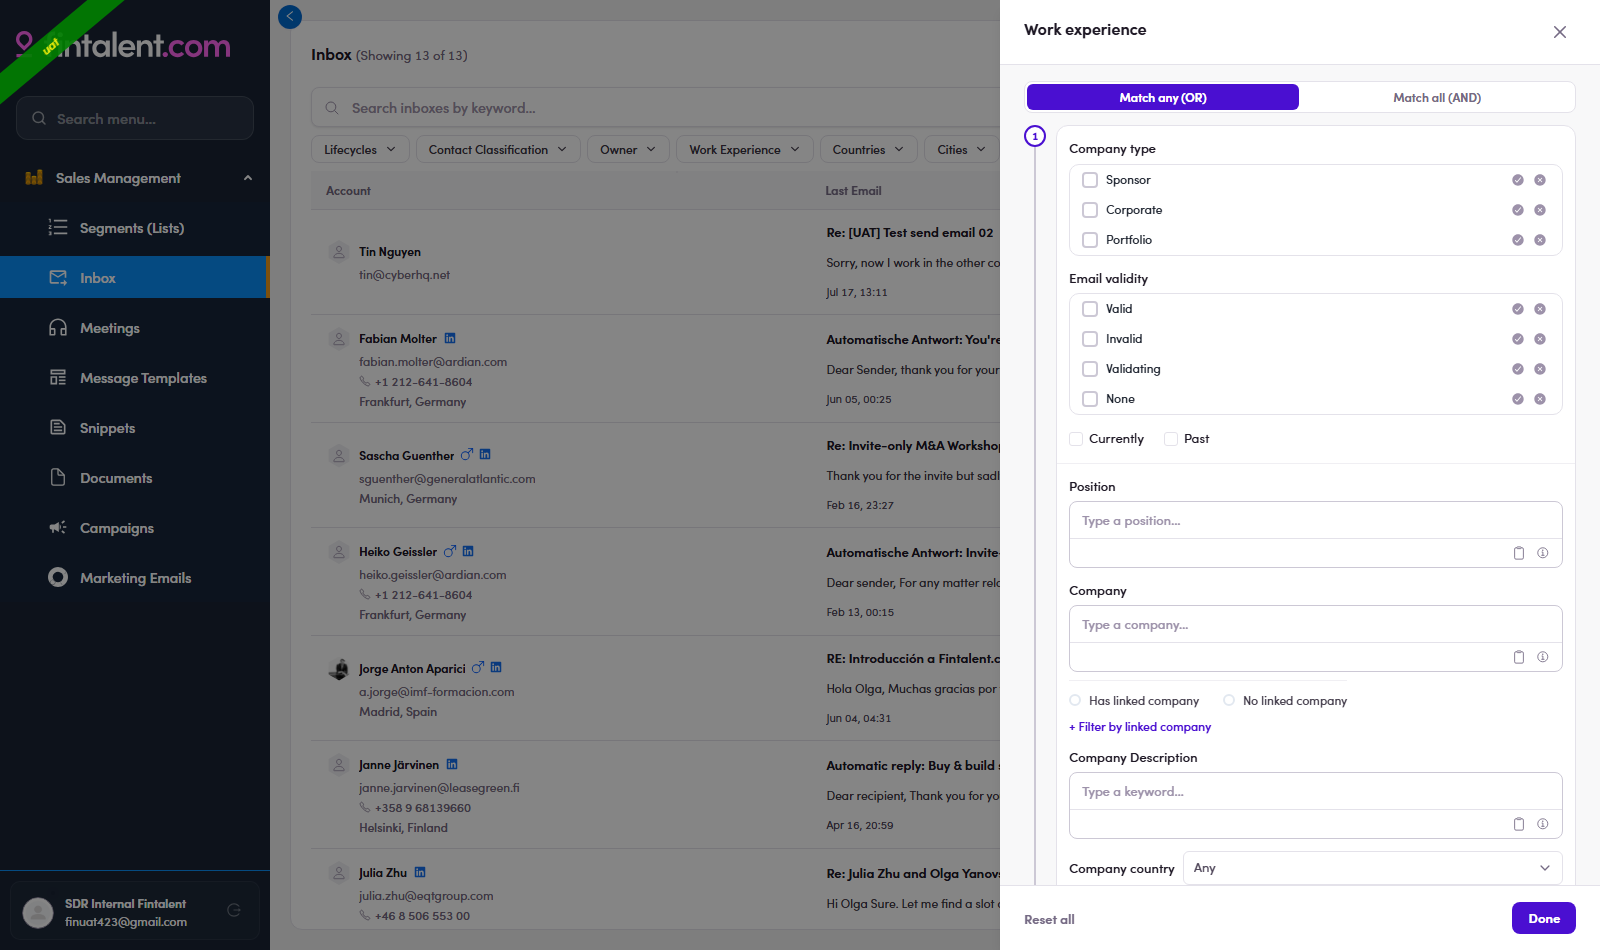This screenshot has width=1600, height=950.
Task: Open the Company country Any dropdown
Action: point(1372,868)
